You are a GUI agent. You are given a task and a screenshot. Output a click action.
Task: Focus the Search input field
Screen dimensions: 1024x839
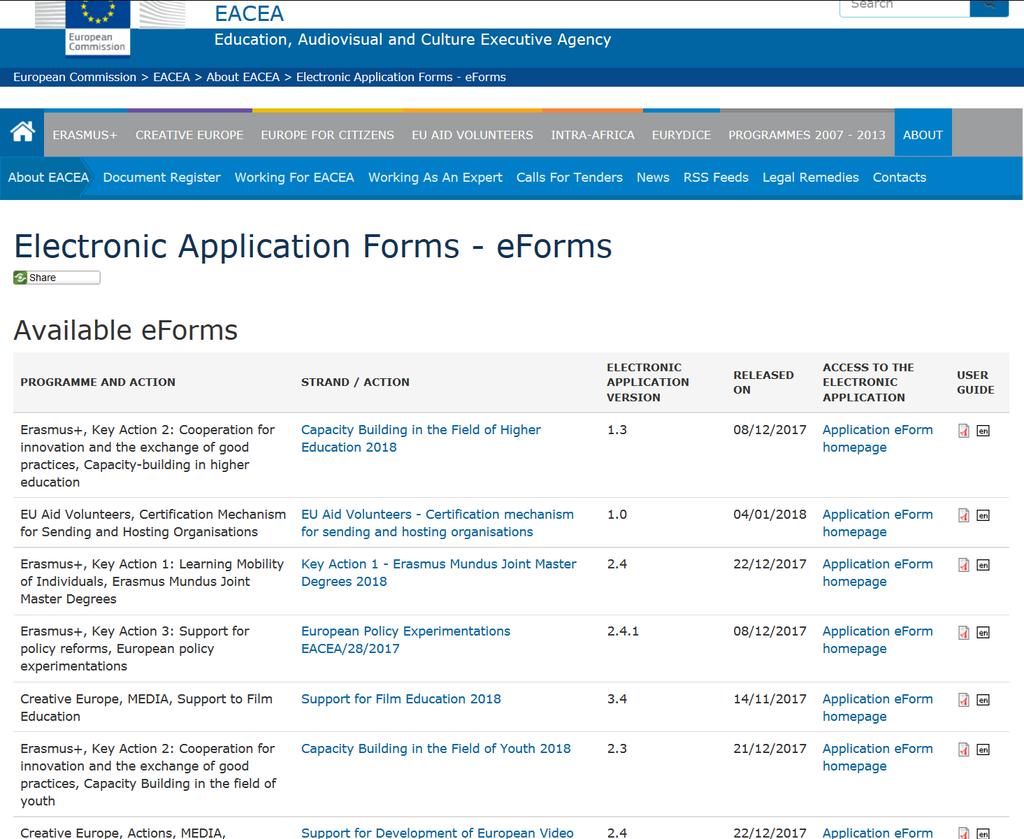point(904,7)
